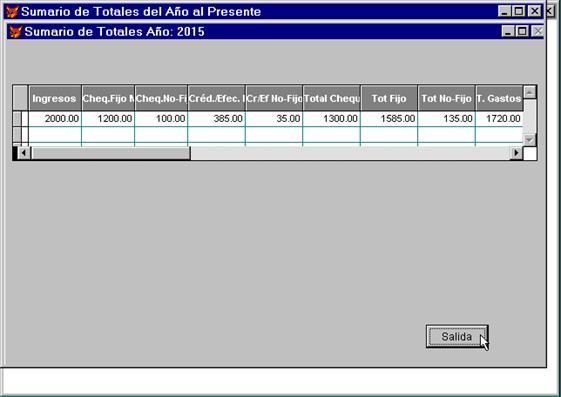Viewport: 561px width, 397px height.
Task: Click the fox icon in the outer title bar
Action: tap(13, 12)
